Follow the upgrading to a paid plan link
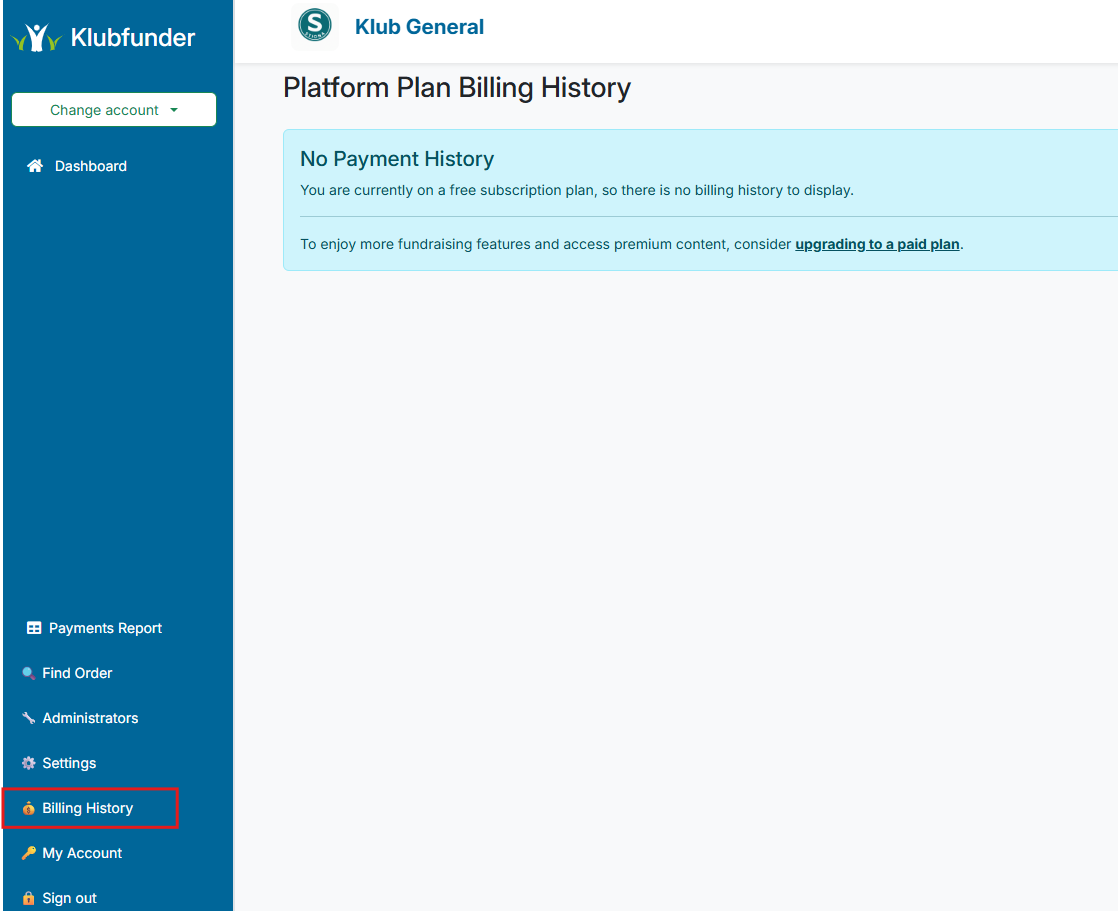Viewport: 1118px width, 911px height. (877, 243)
